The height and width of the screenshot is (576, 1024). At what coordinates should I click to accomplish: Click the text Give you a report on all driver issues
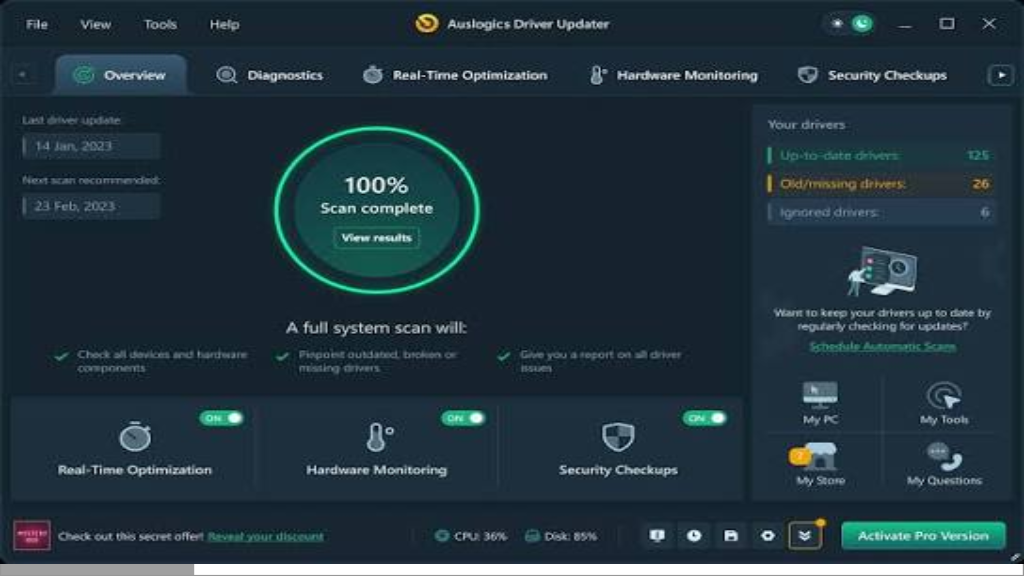[600, 361]
